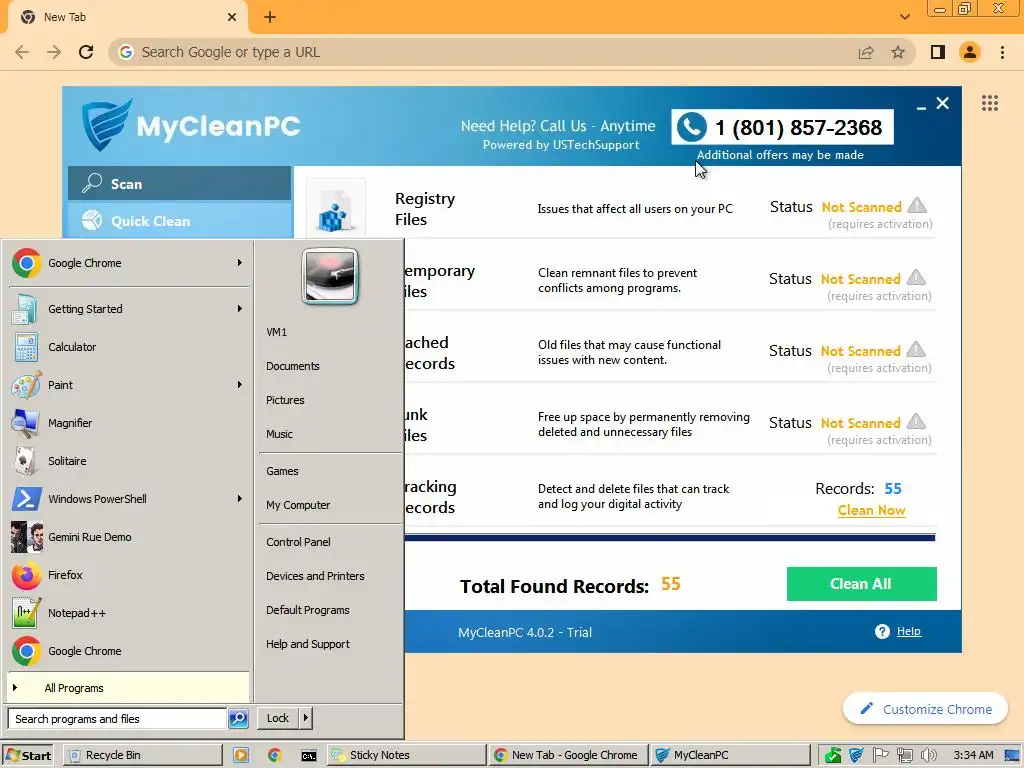The height and width of the screenshot is (768, 1024).
Task: Click the Lock button
Action: (x=278, y=718)
